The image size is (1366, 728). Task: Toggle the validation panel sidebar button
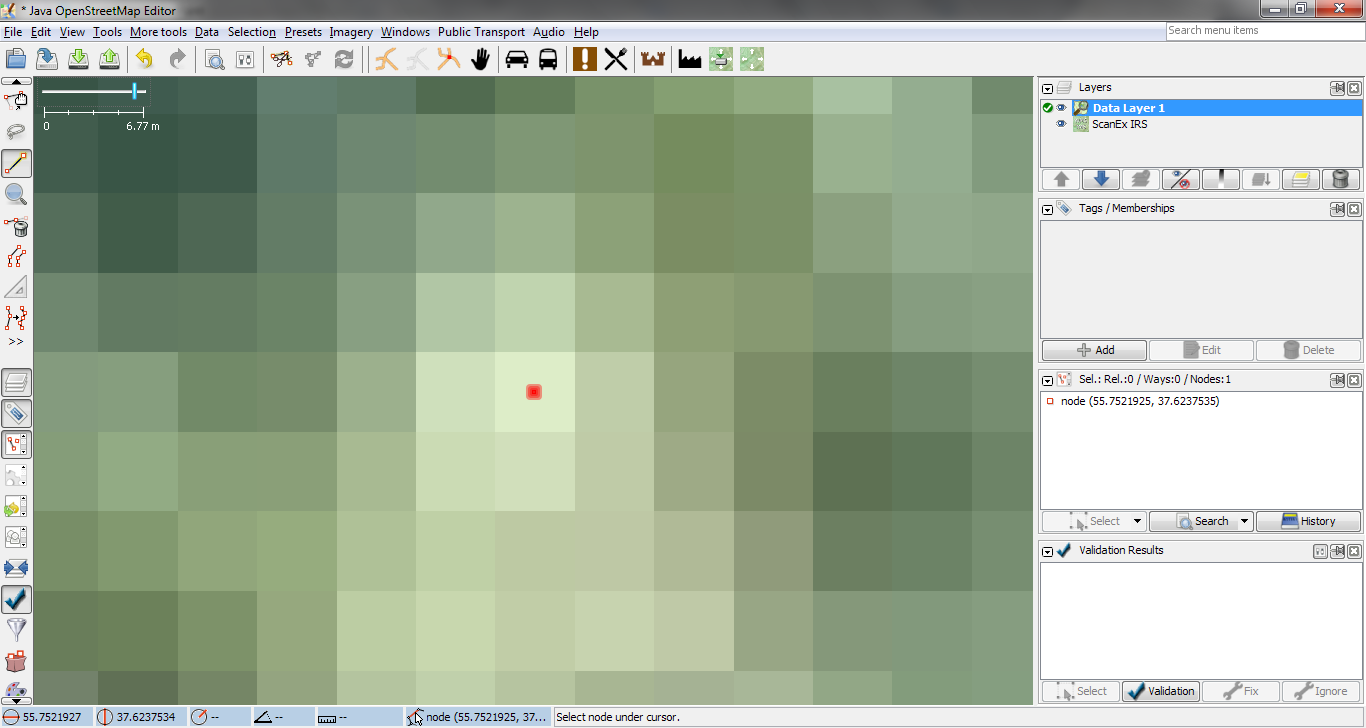[x=17, y=600]
